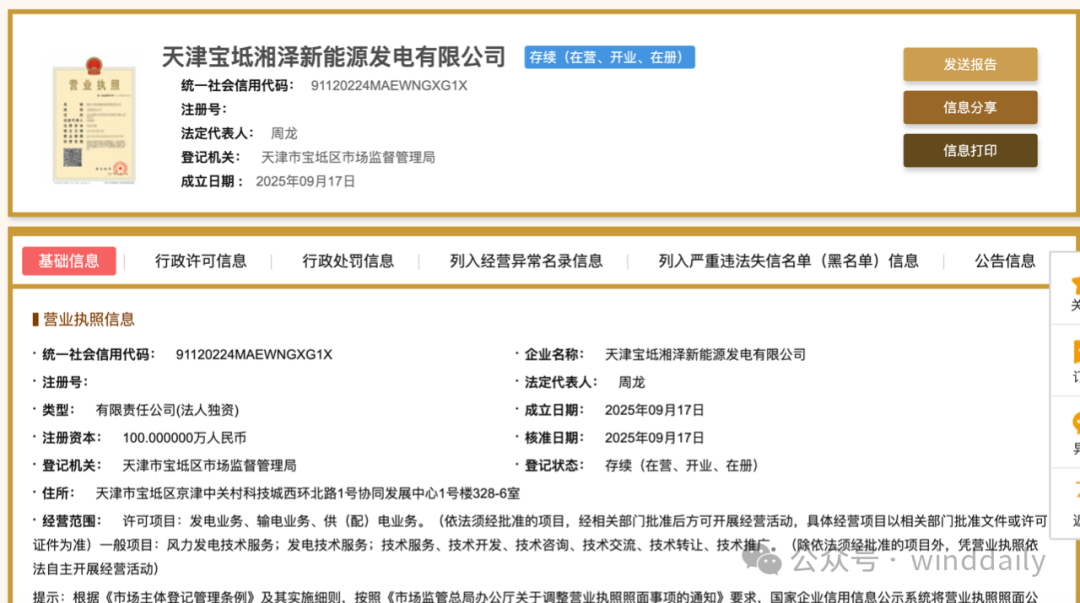Click the company title 天津宝坻湘泽新能源发电有限公司 in header
This screenshot has height=603, width=1080.
334,57
